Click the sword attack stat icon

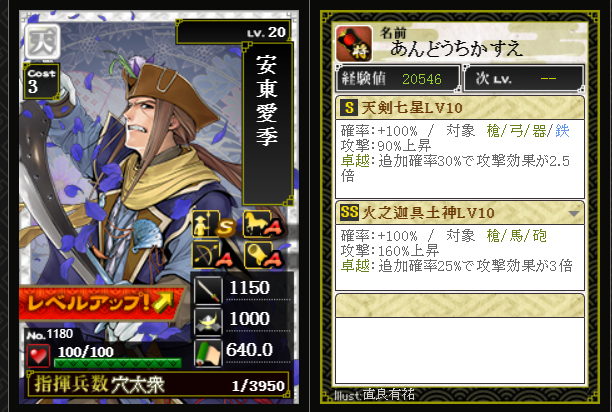click(208, 290)
